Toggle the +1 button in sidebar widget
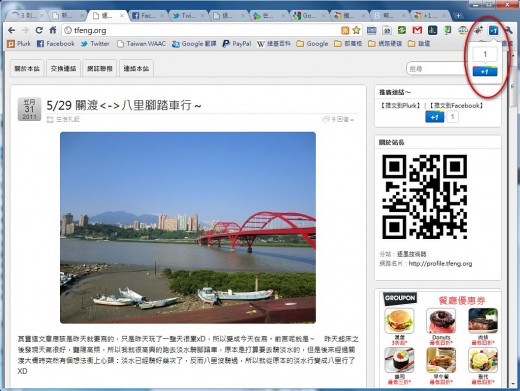The width and height of the screenshot is (520, 391). pos(435,117)
